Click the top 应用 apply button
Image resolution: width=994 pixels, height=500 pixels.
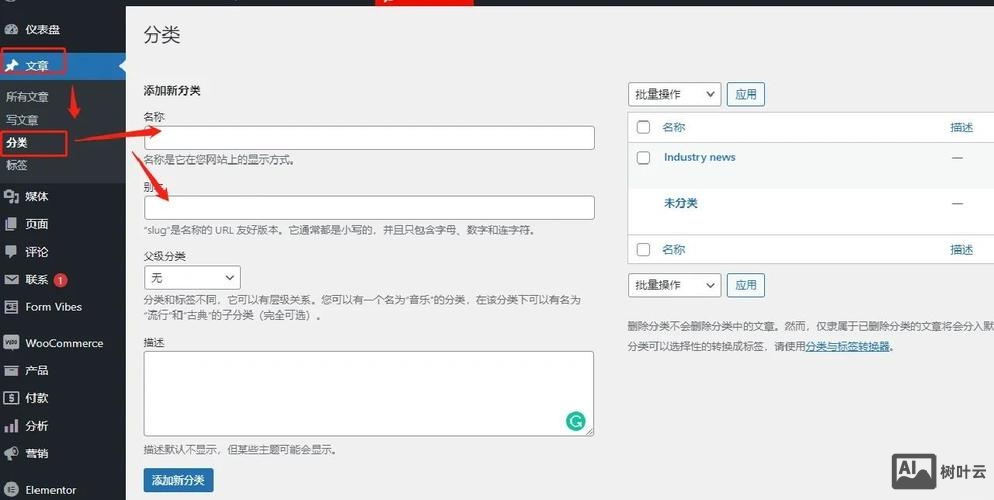(746, 94)
